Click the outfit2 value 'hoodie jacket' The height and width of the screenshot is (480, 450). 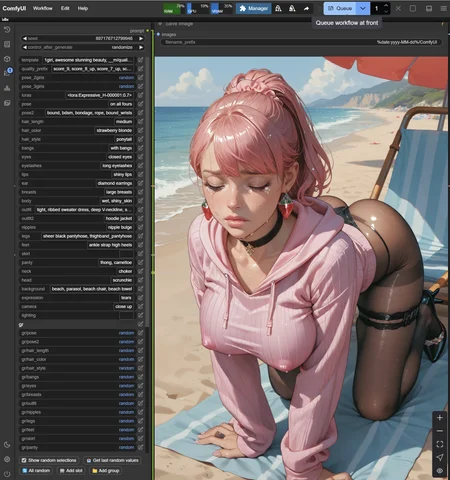[119, 219]
